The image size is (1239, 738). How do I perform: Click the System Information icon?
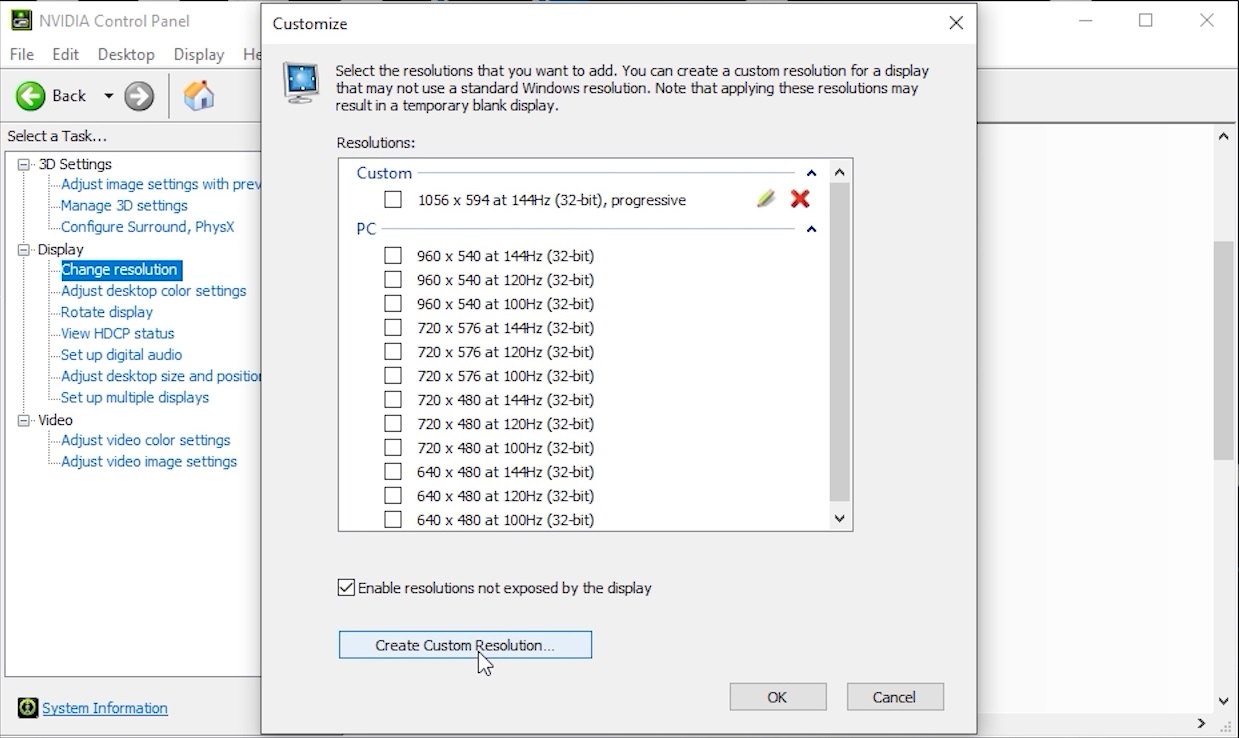click(x=28, y=708)
